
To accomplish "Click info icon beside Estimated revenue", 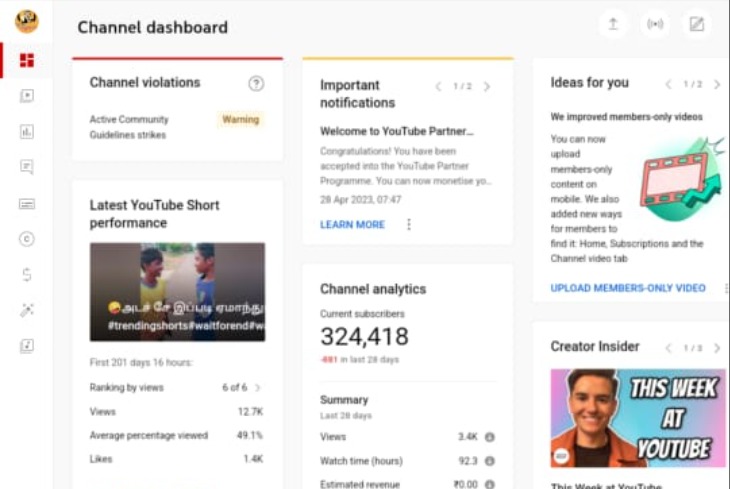I will [489, 484].
